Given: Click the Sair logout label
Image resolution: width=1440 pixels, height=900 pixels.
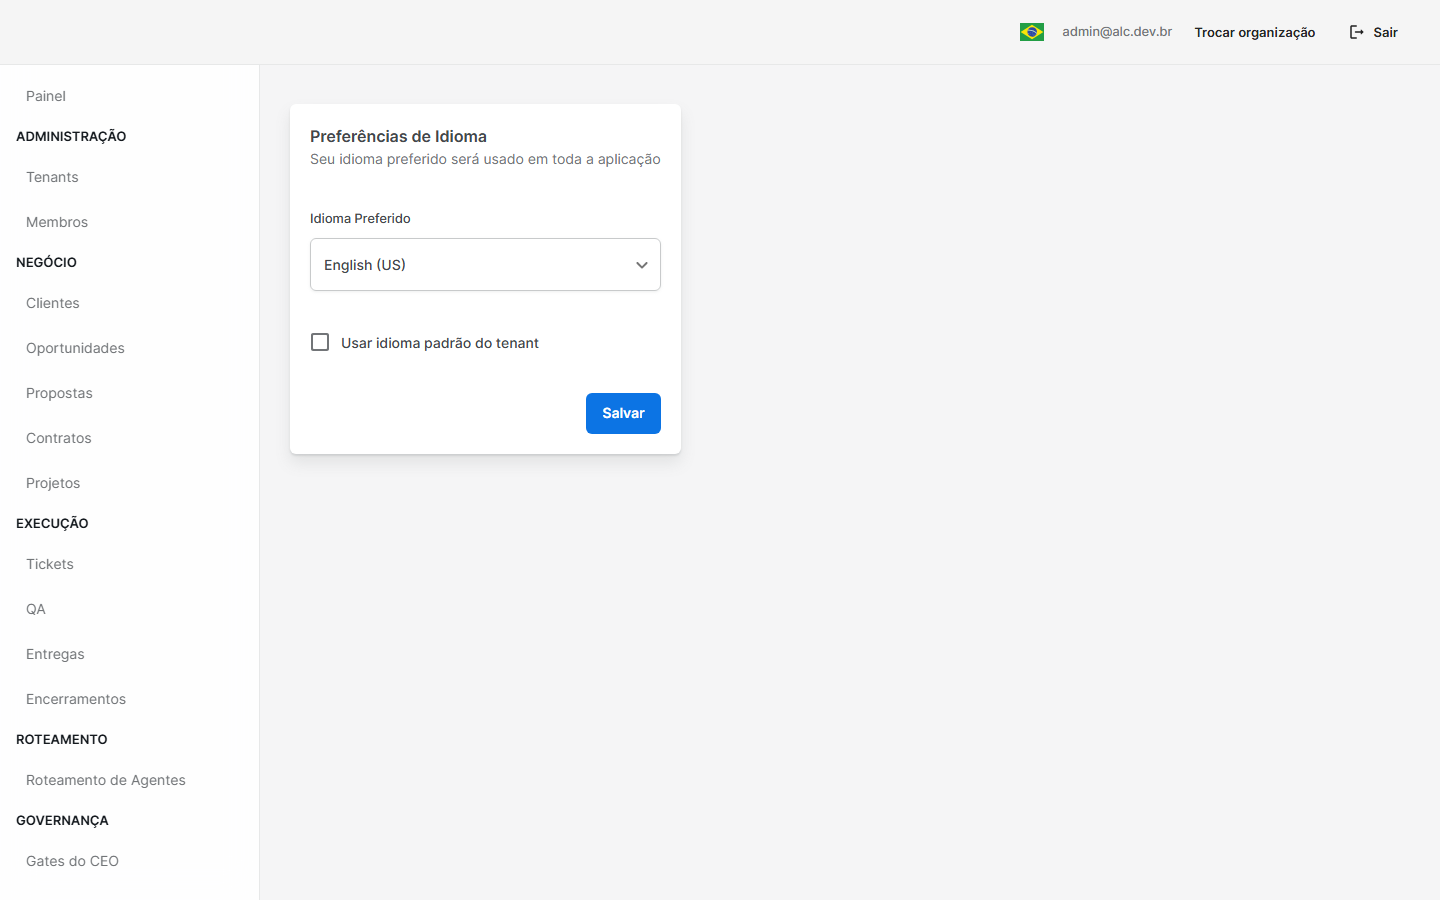Looking at the screenshot, I should 1385,32.
